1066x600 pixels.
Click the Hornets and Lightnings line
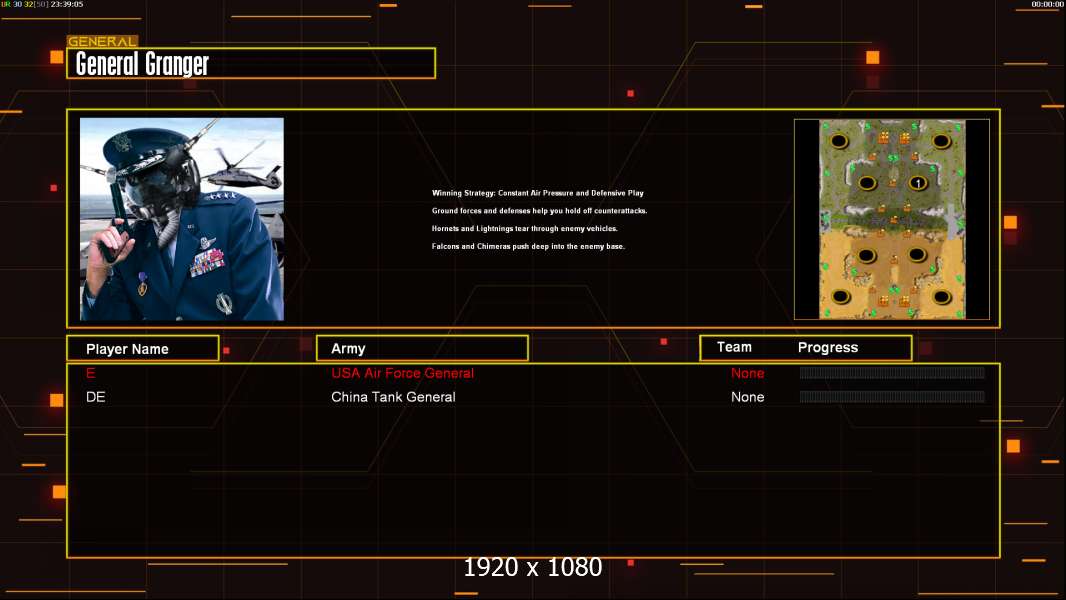(x=525, y=228)
